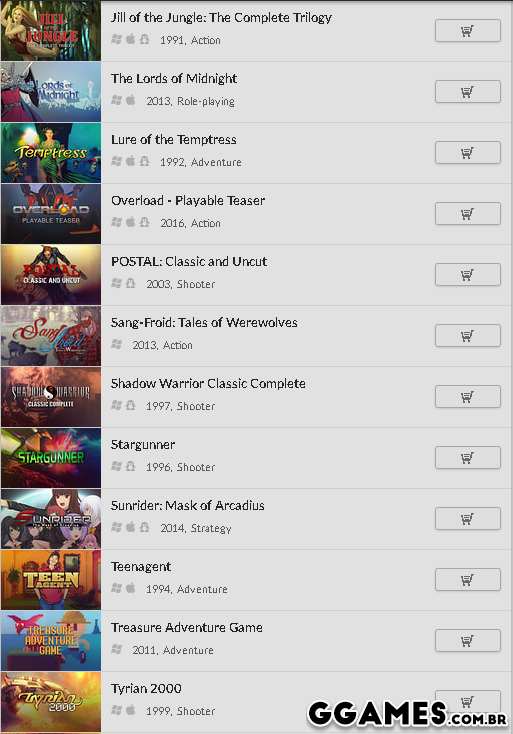Click cart icon for The Lords of Midnight
The width and height of the screenshot is (513, 734).
pyautogui.click(x=468, y=92)
